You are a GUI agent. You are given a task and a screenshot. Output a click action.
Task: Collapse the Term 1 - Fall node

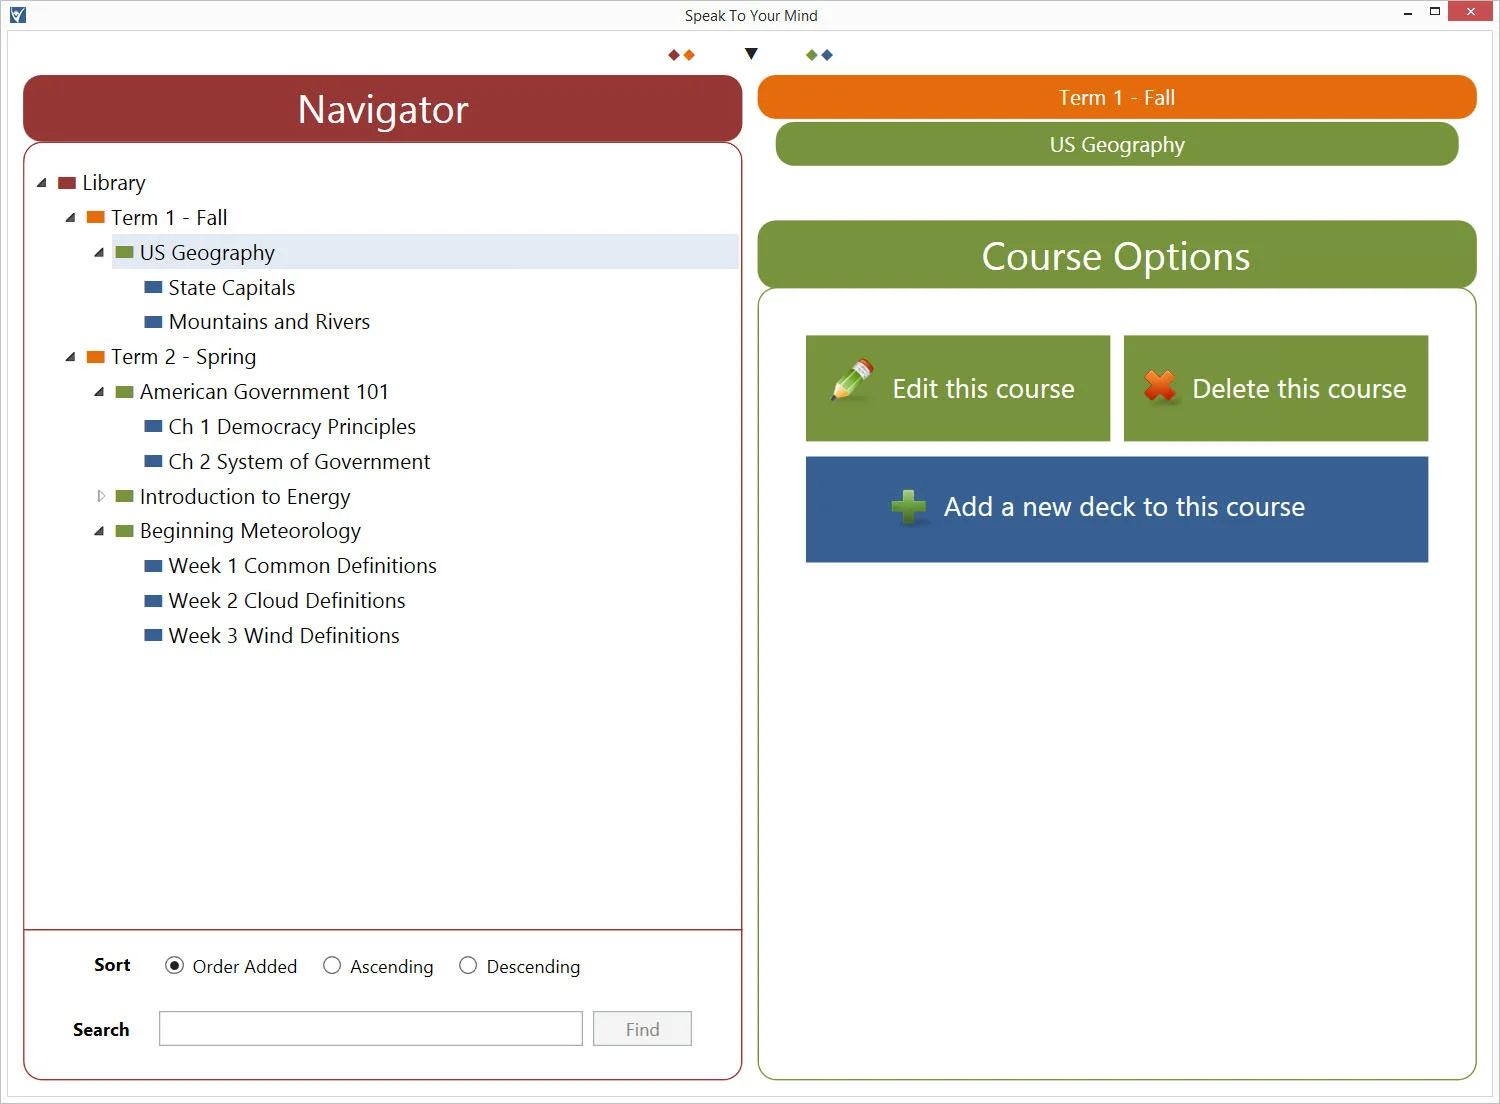tap(70, 218)
